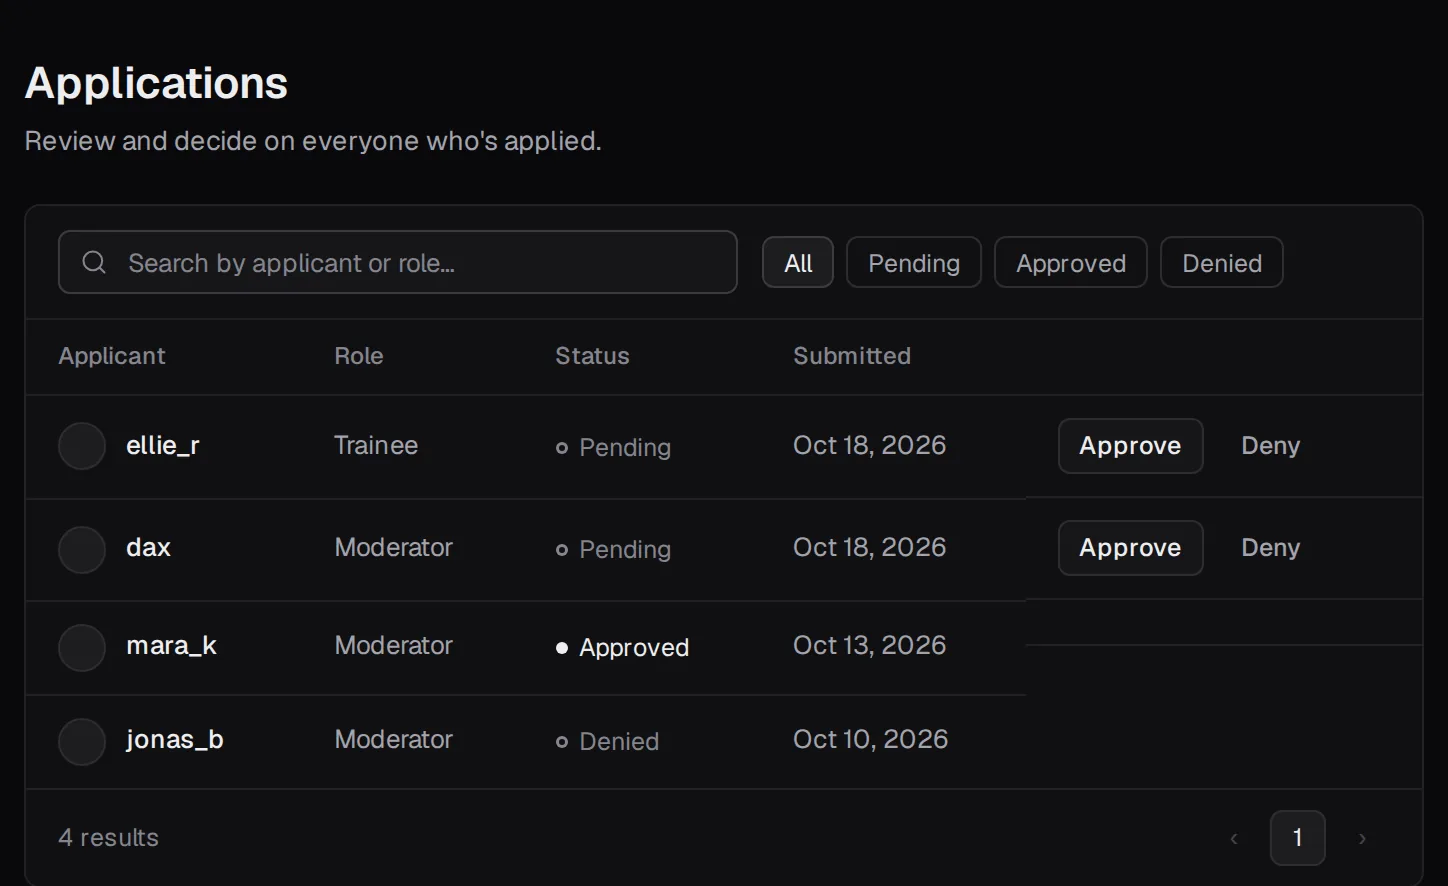Filter by Pending applications
Viewport: 1448px width, 886px height.
coord(914,262)
